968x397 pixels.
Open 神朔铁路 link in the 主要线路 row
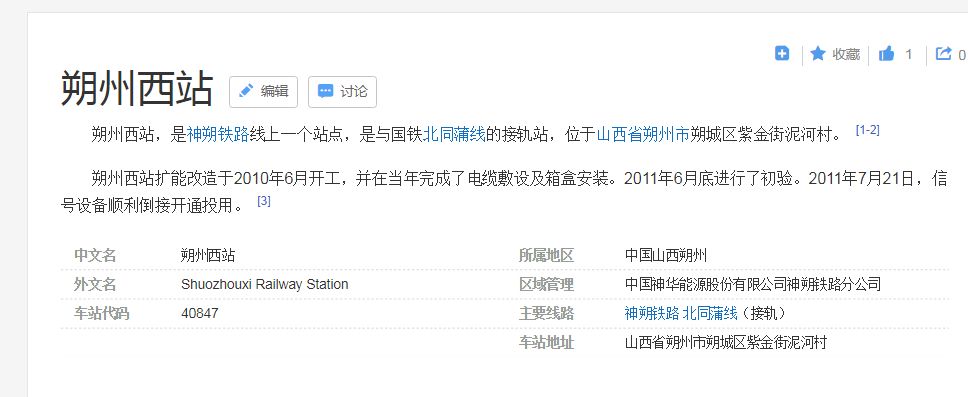[652, 314]
